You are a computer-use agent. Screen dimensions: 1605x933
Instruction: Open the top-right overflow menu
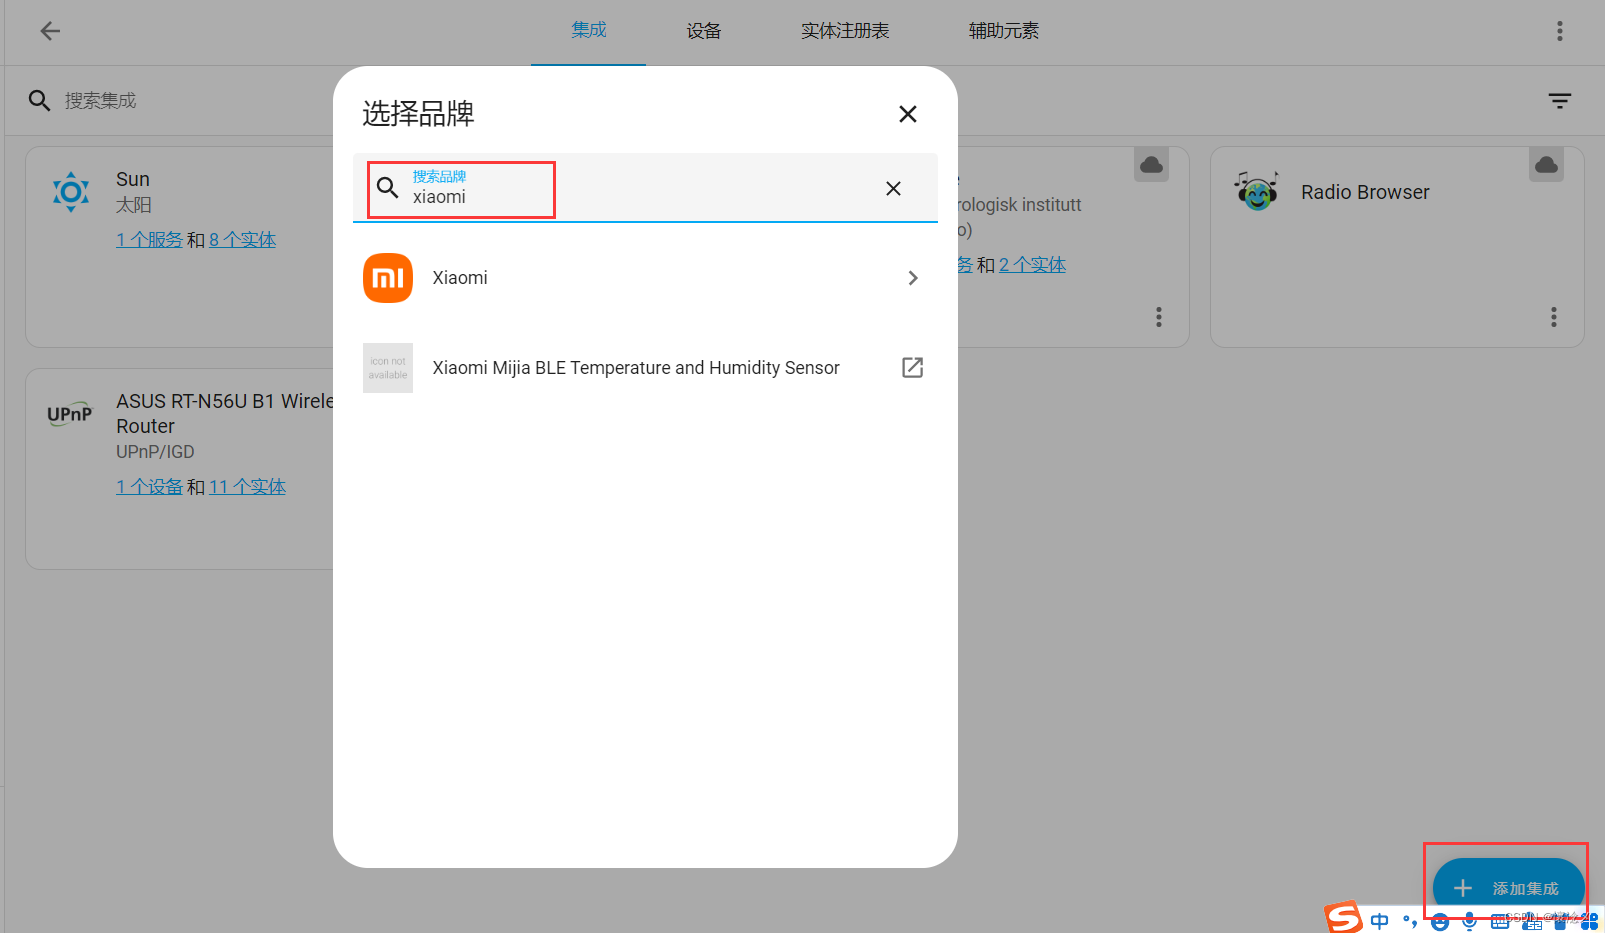click(1559, 31)
